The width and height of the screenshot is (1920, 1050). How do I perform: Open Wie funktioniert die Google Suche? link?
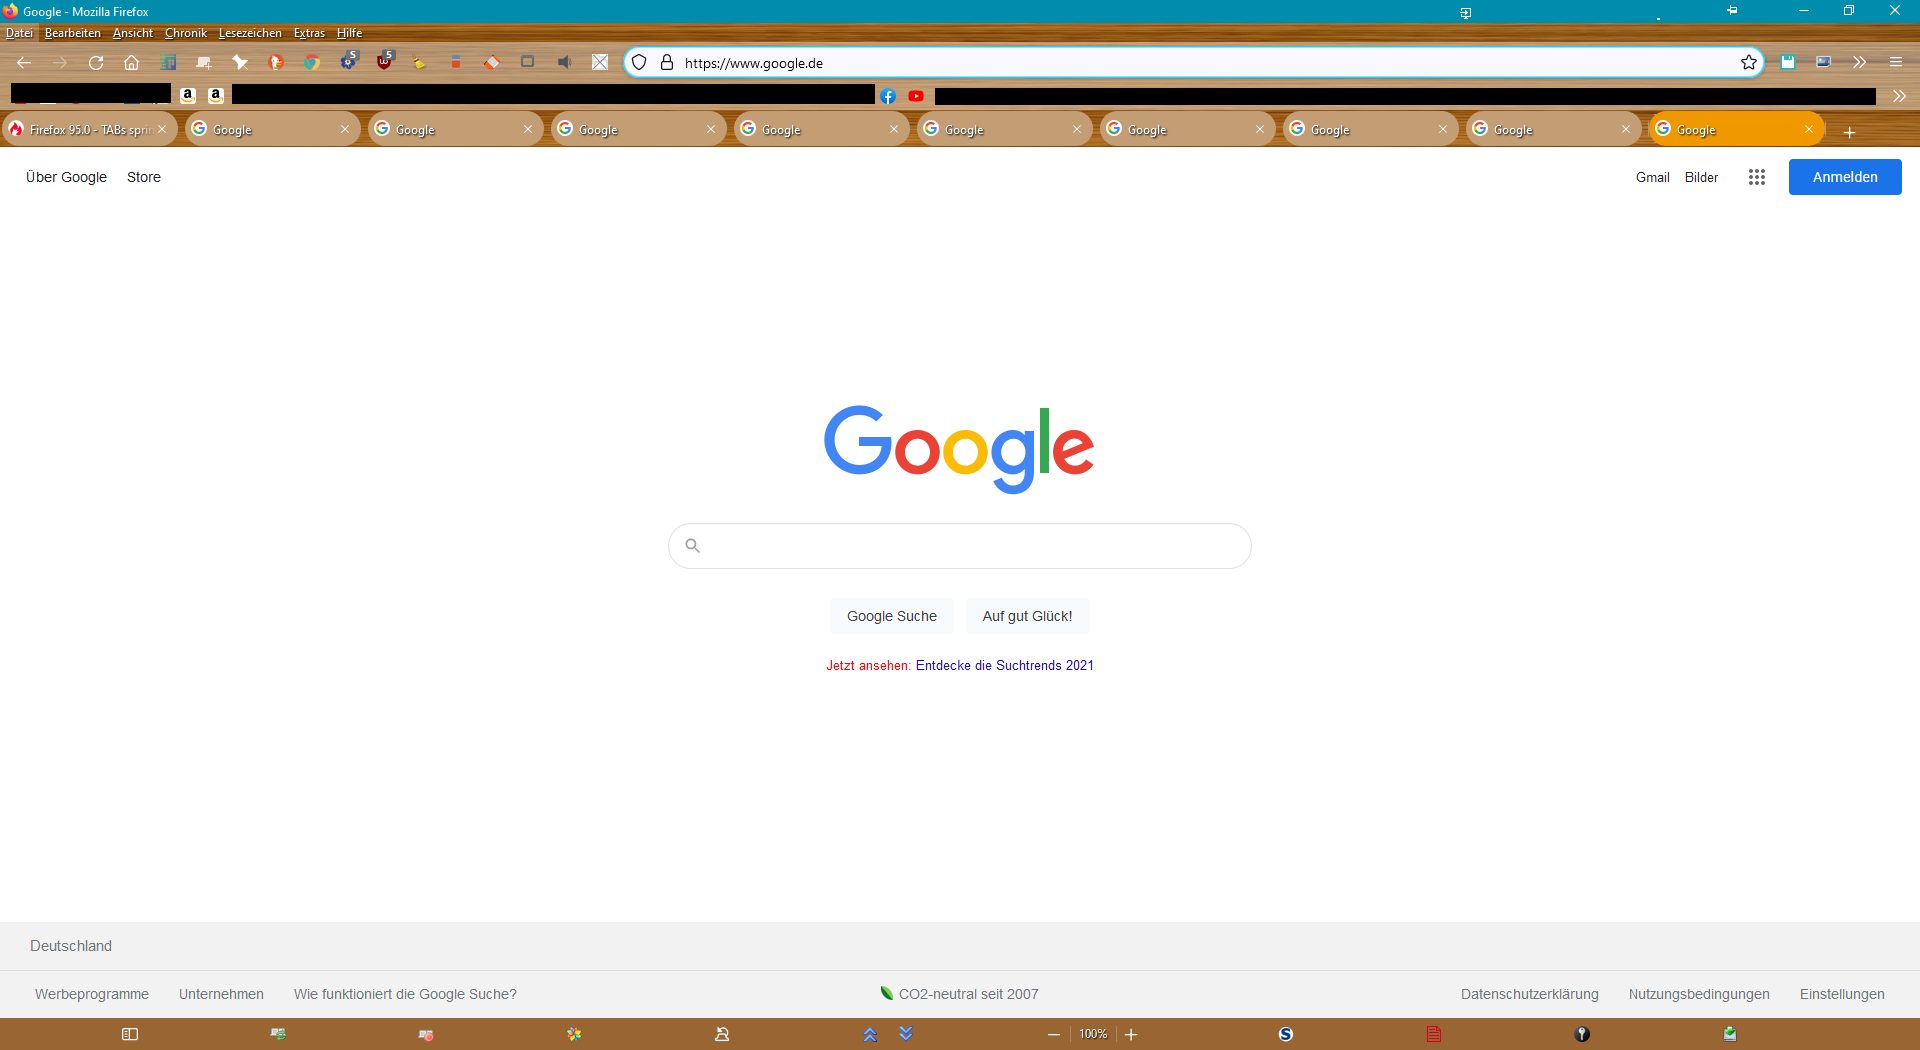coord(405,994)
